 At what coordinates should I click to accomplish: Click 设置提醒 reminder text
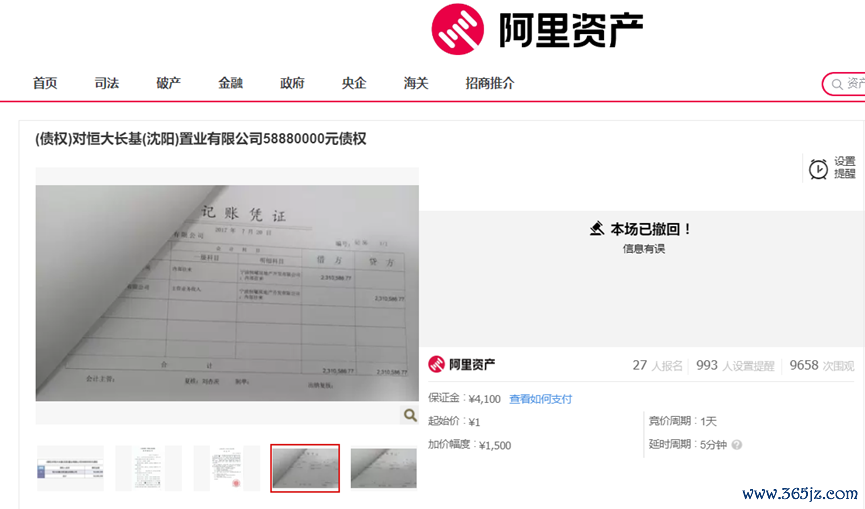pyautogui.click(x=844, y=167)
